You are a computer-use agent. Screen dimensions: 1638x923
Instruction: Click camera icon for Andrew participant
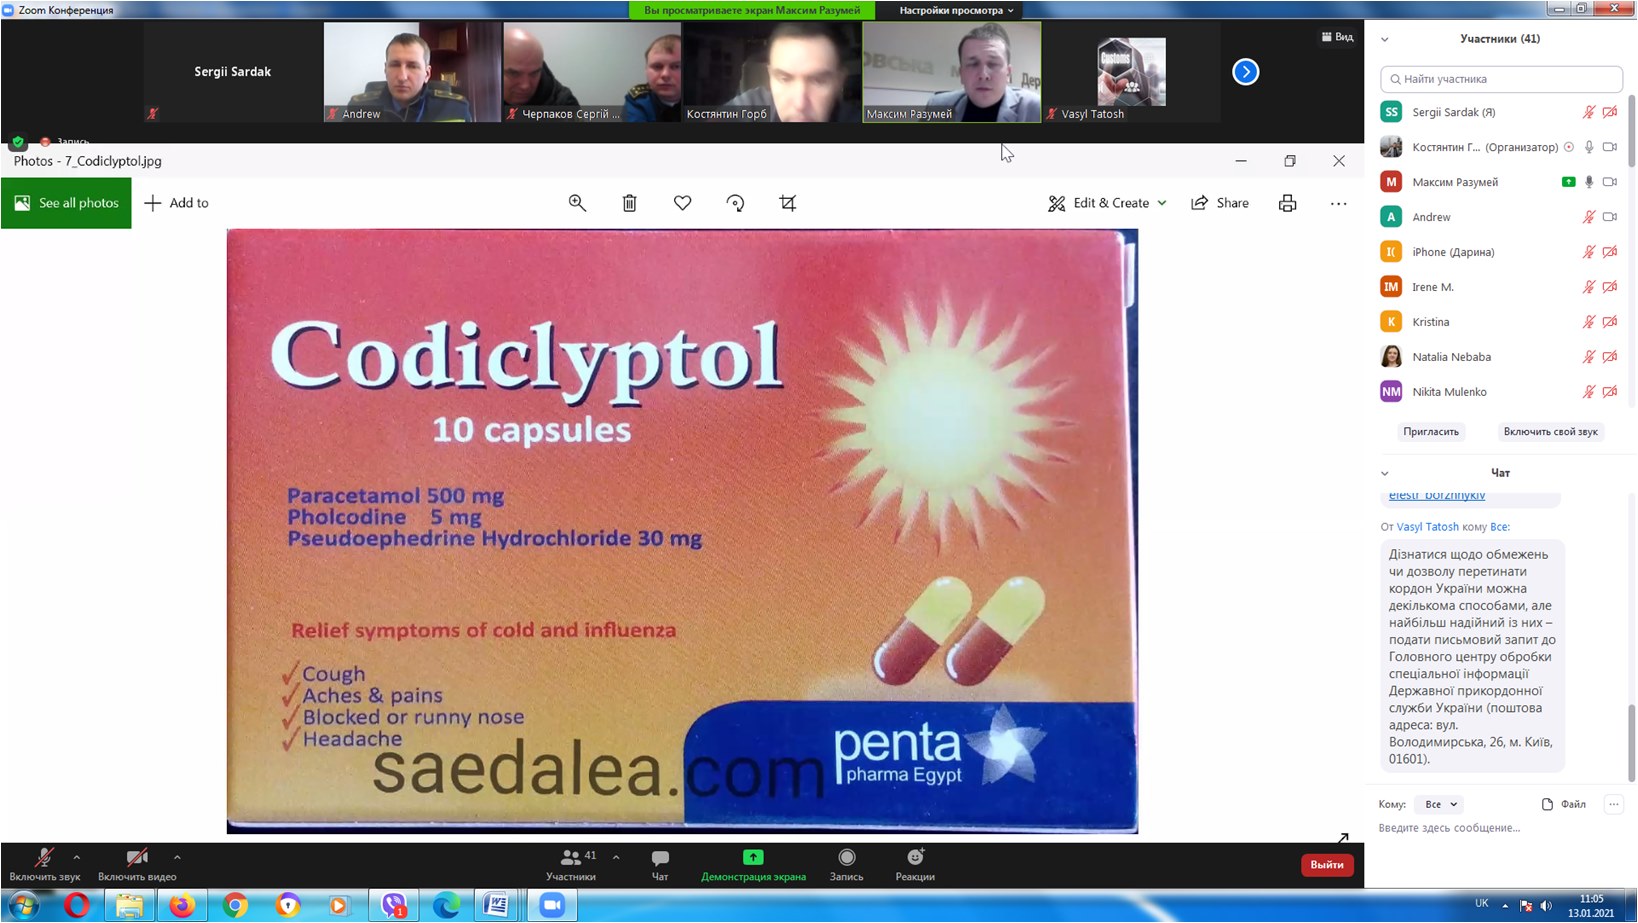1610,217
